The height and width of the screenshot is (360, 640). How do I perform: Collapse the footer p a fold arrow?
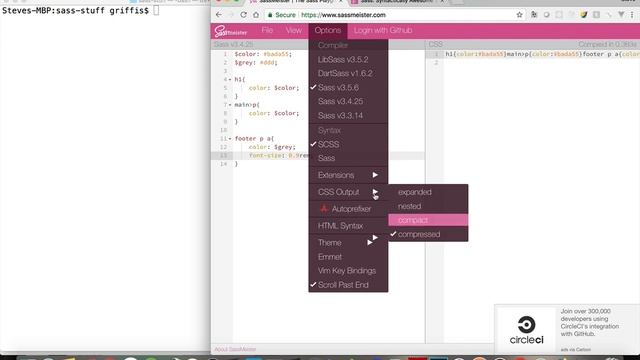230,139
